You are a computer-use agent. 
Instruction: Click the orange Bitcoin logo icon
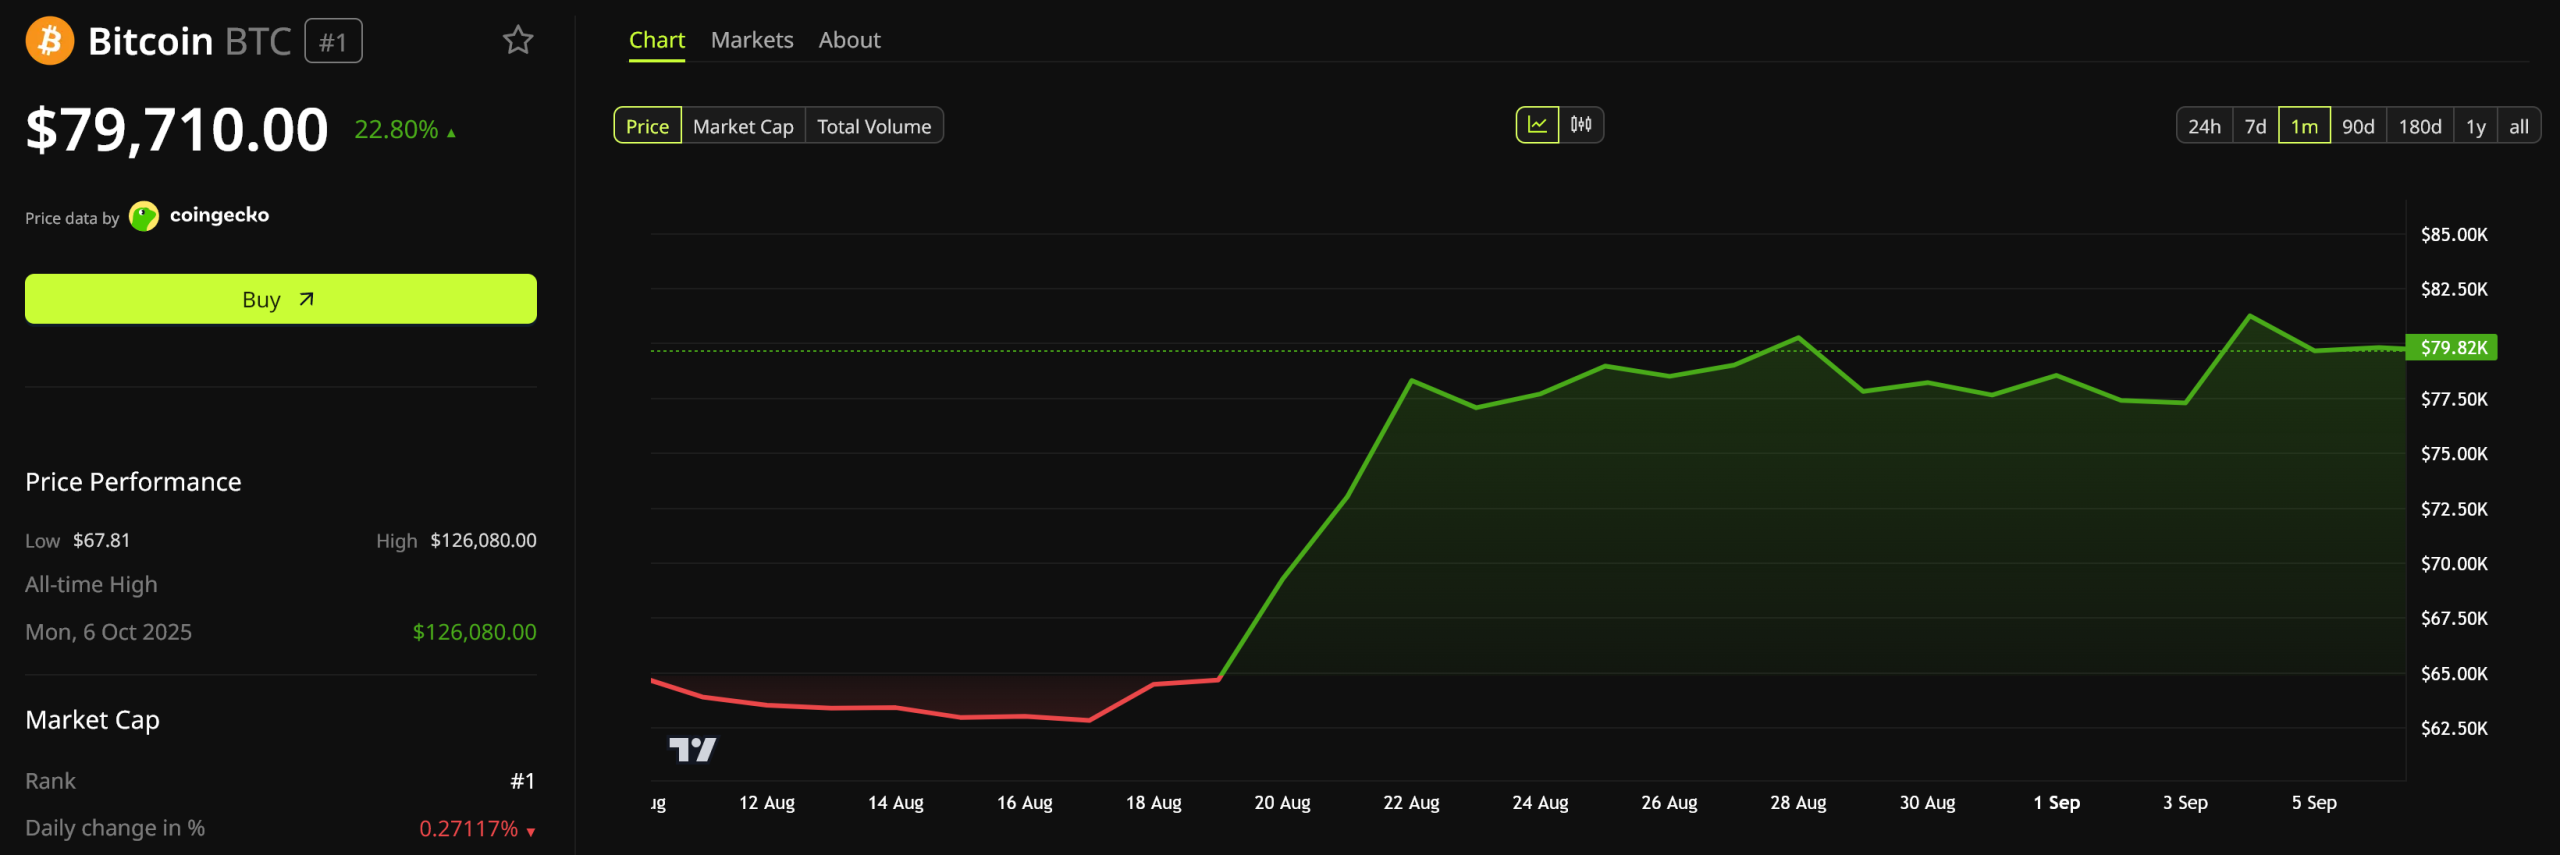pyautogui.click(x=50, y=41)
